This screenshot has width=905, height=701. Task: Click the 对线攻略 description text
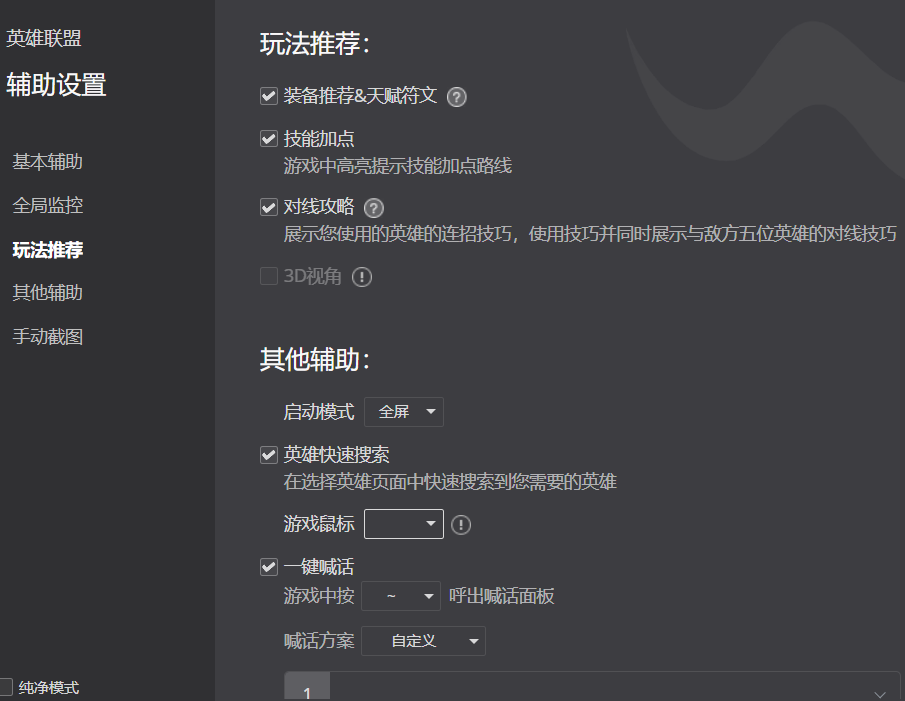click(x=590, y=234)
